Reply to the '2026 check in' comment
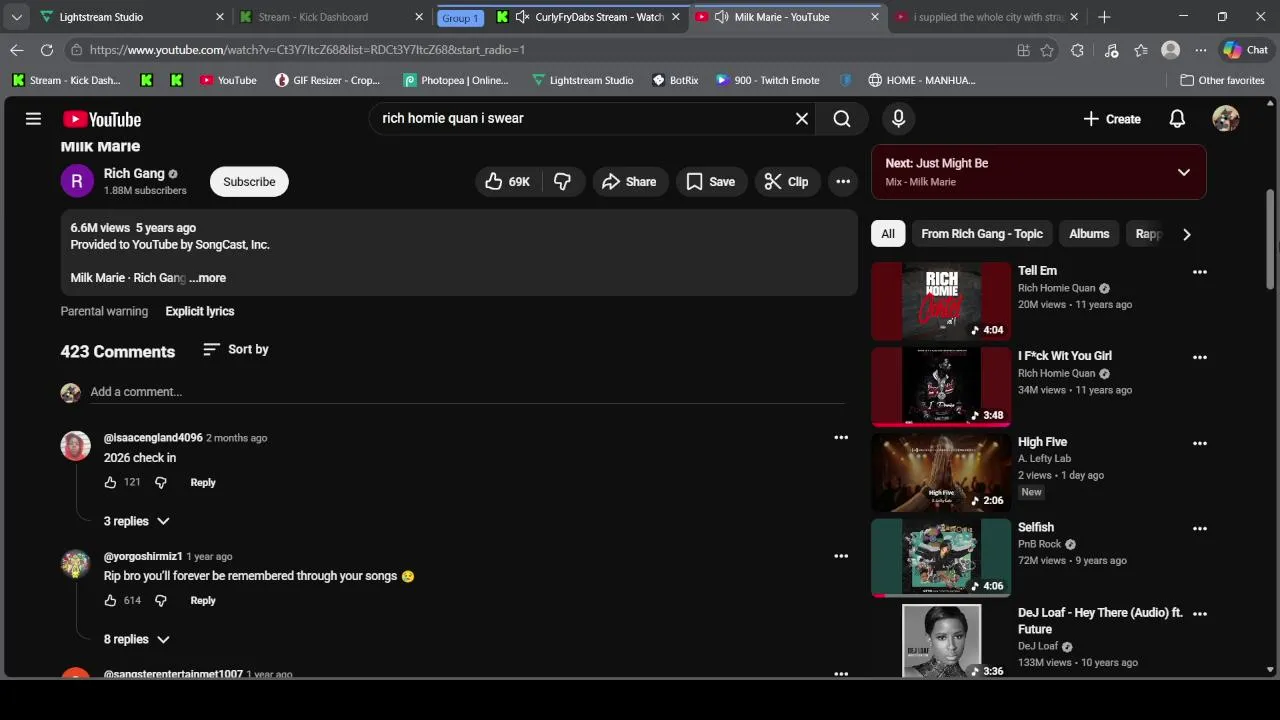Screen dimensions: 1280x720 [203, 482]
